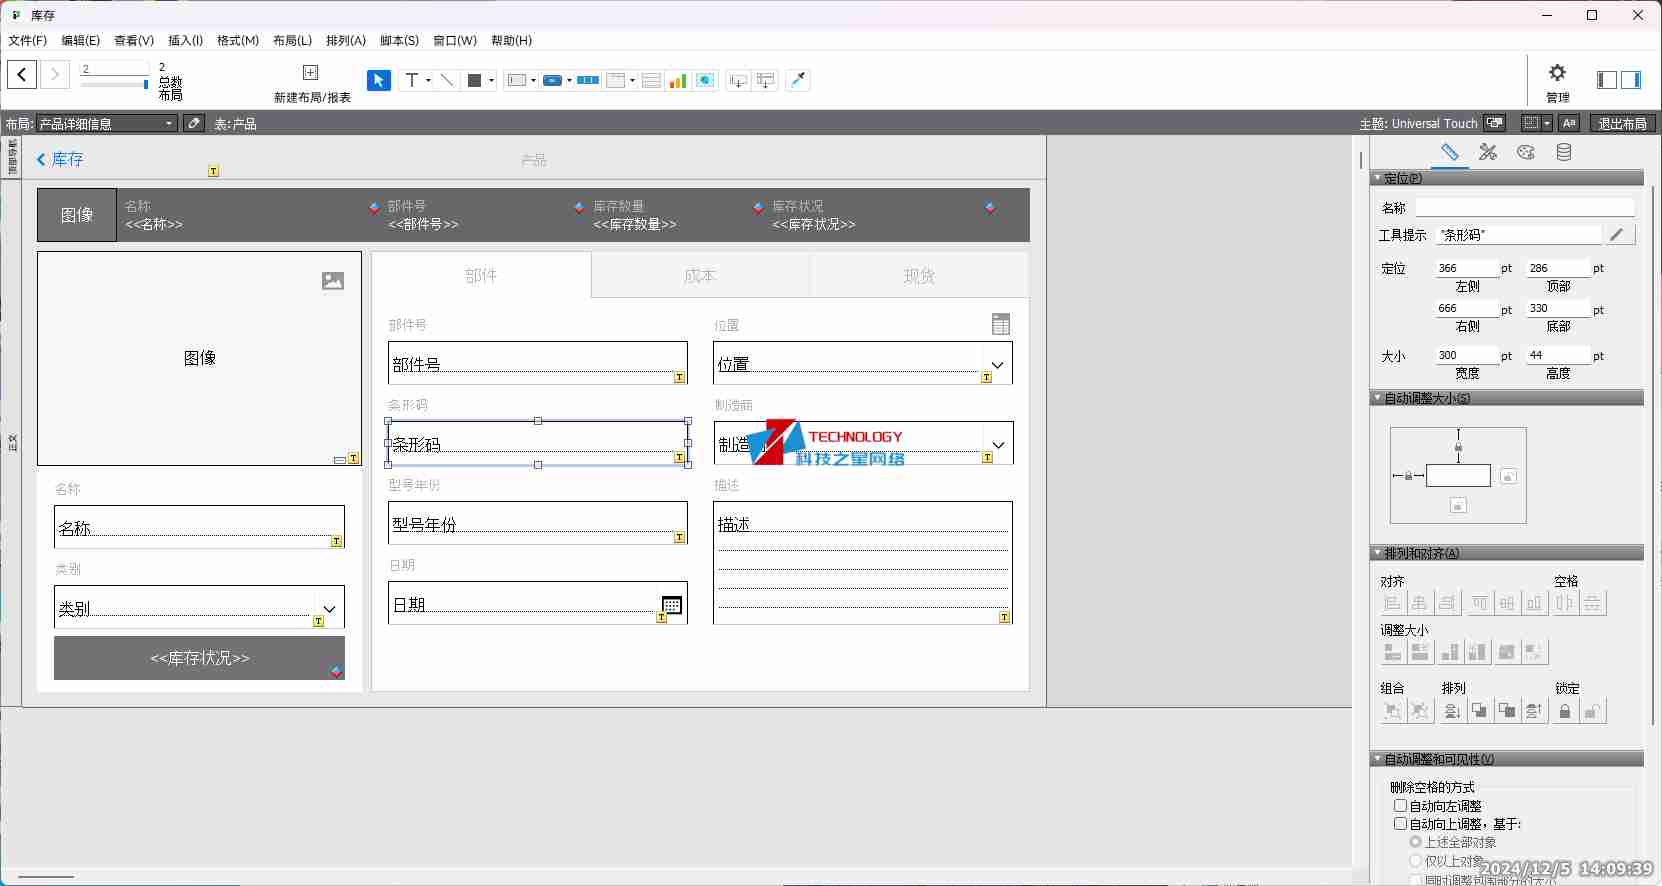Viewport: 1662px width, 886px height.
Task: Click the portal icon beside 位置 label
Action: [1001, 324]
